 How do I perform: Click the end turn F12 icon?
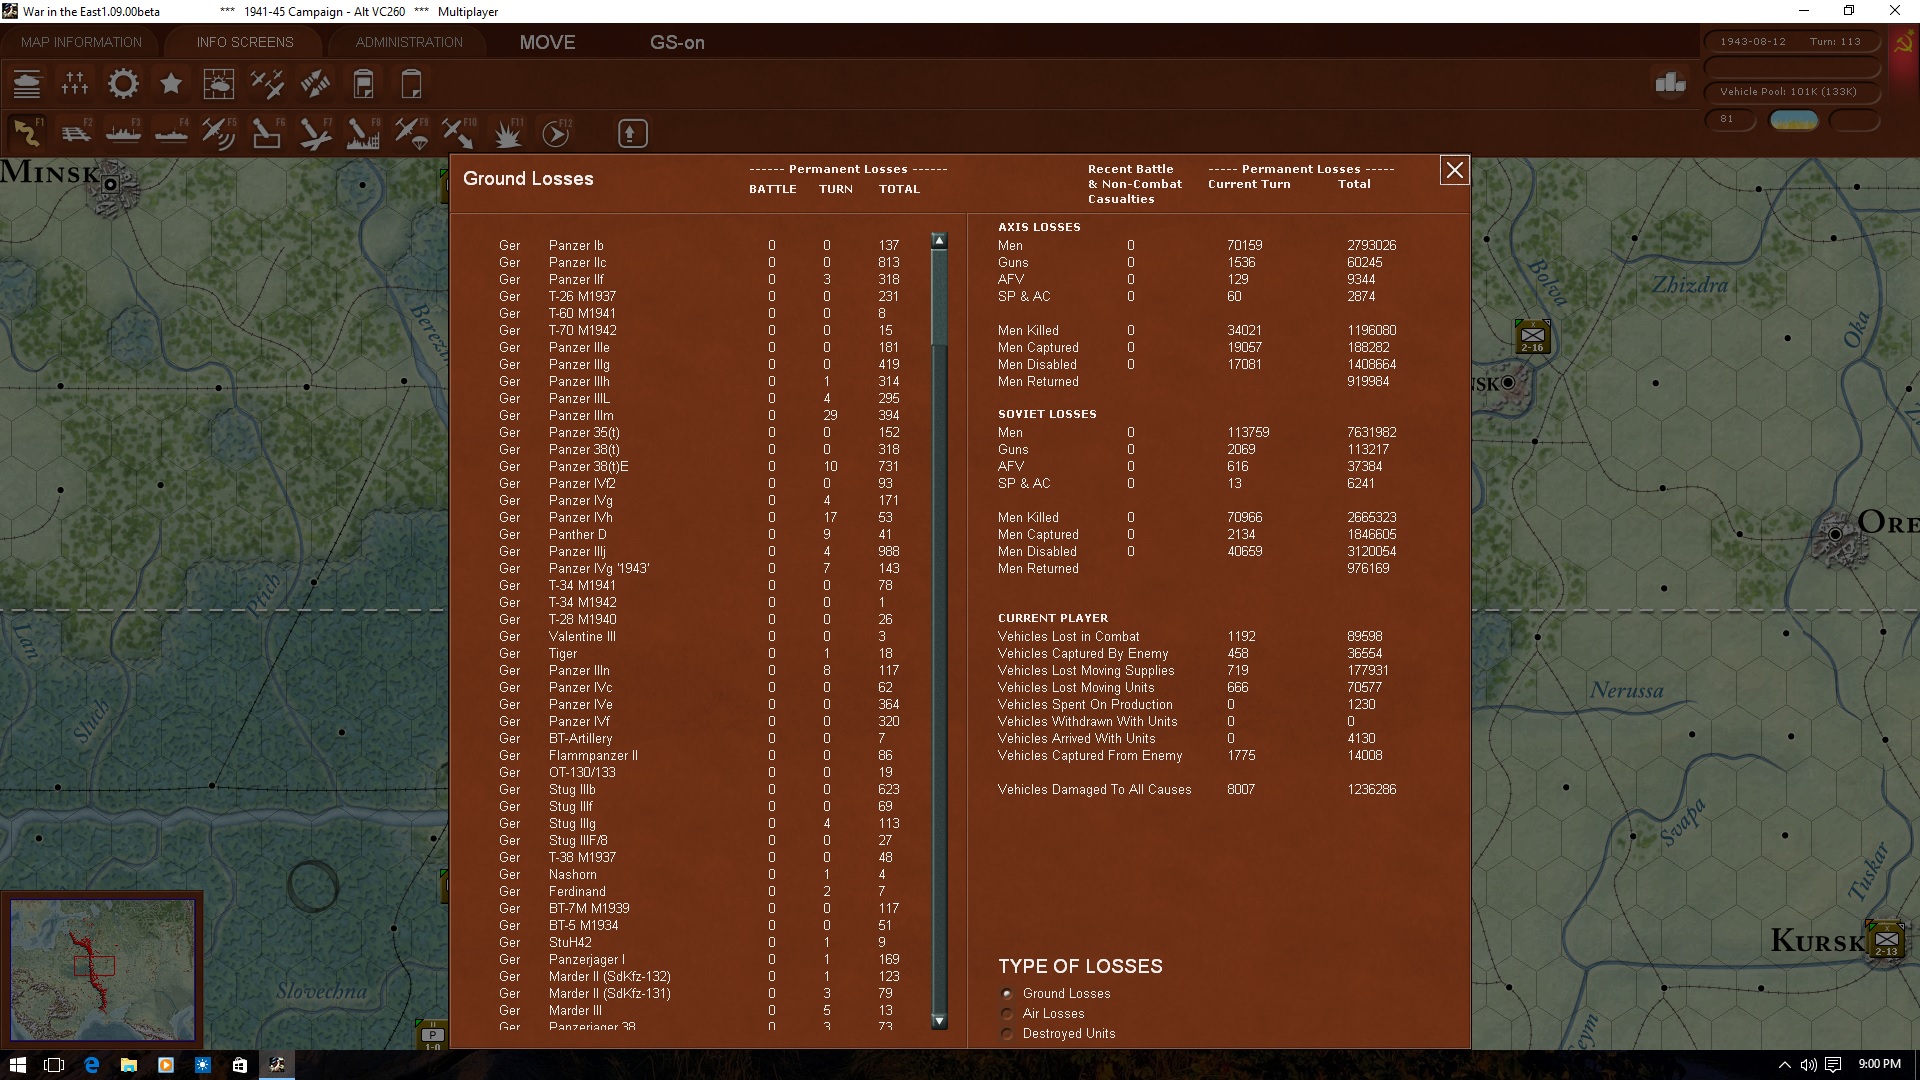[x=555, y=133]
